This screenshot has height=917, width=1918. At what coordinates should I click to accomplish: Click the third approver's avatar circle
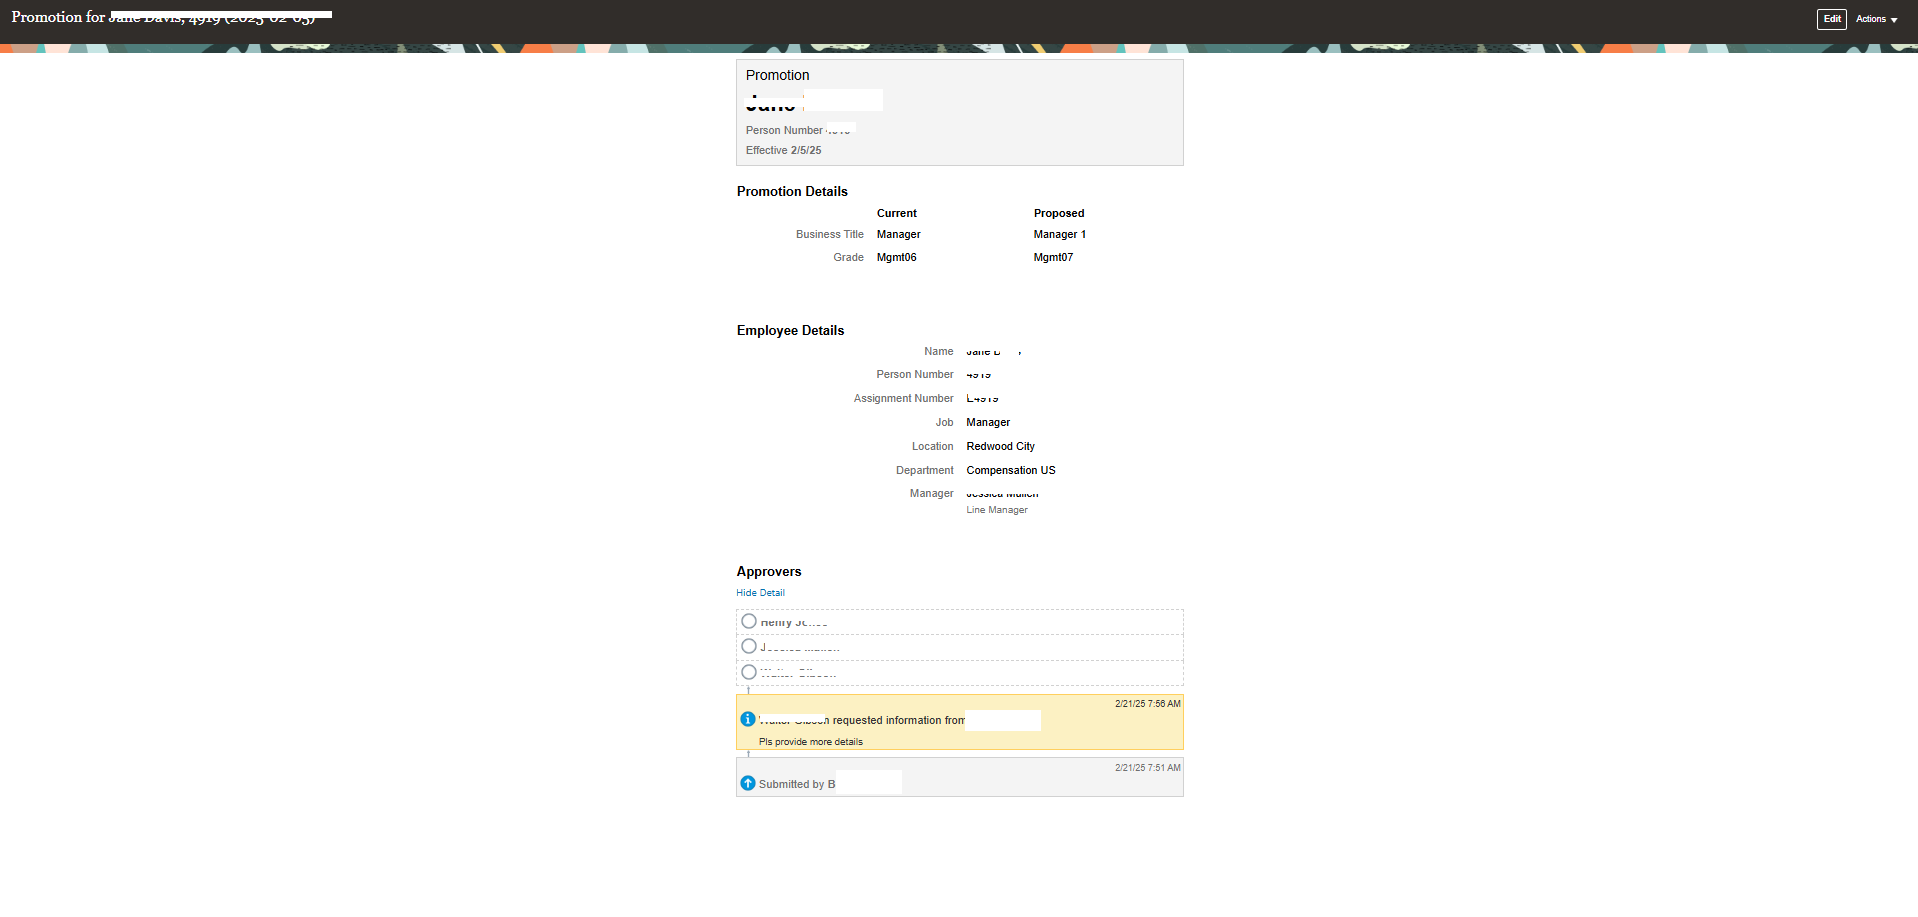748,672
